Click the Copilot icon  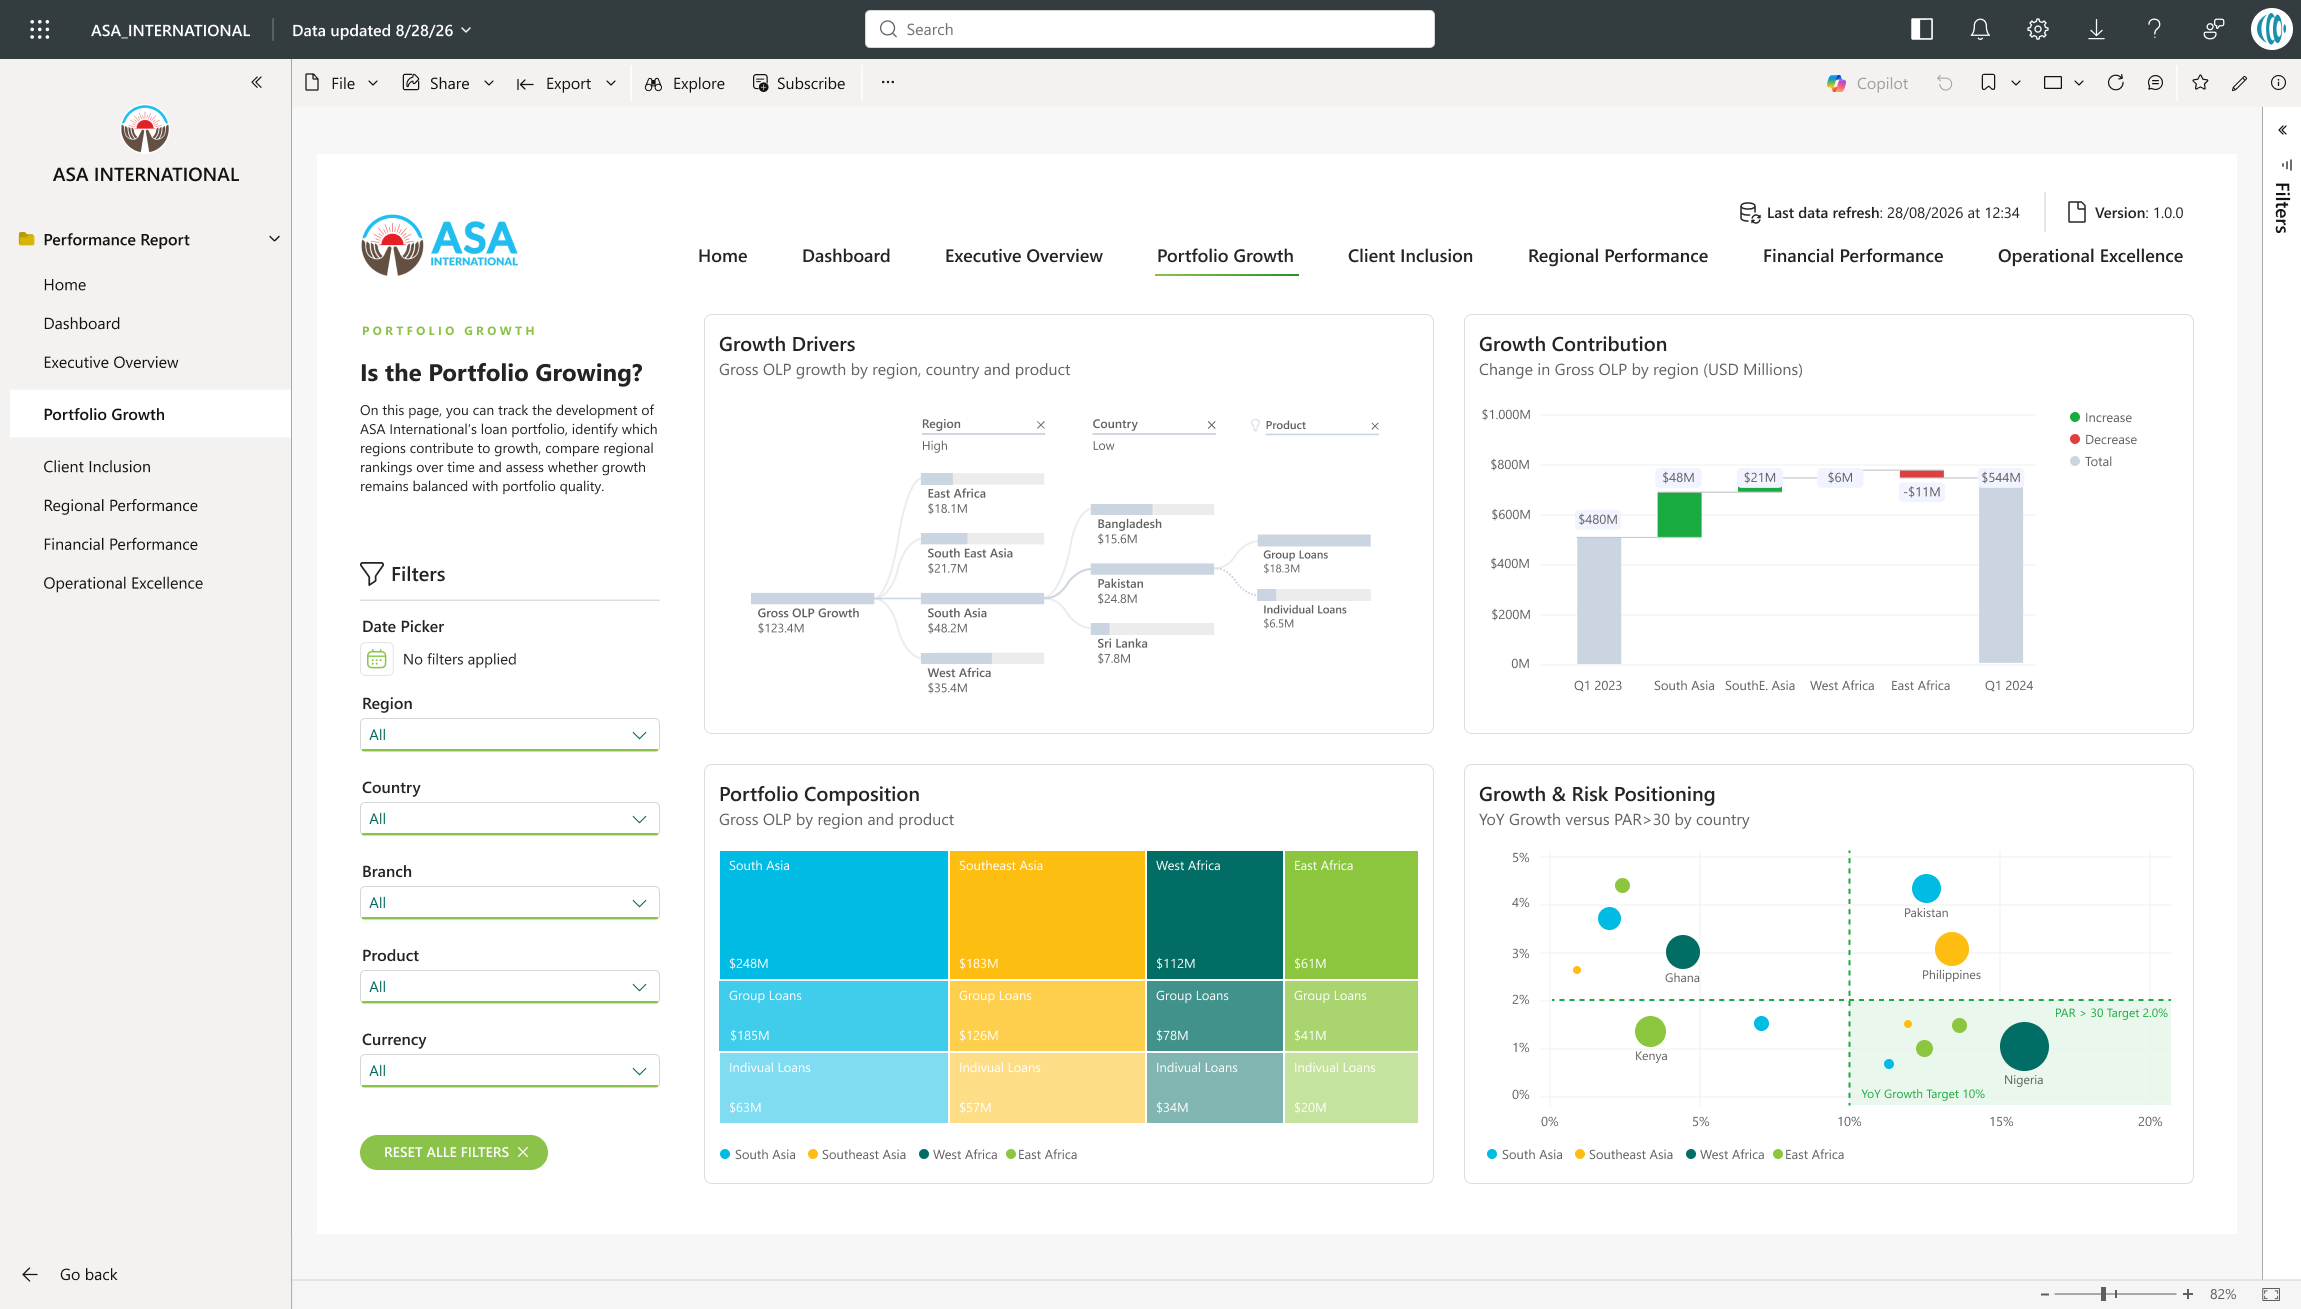(x=1836, y=84)
